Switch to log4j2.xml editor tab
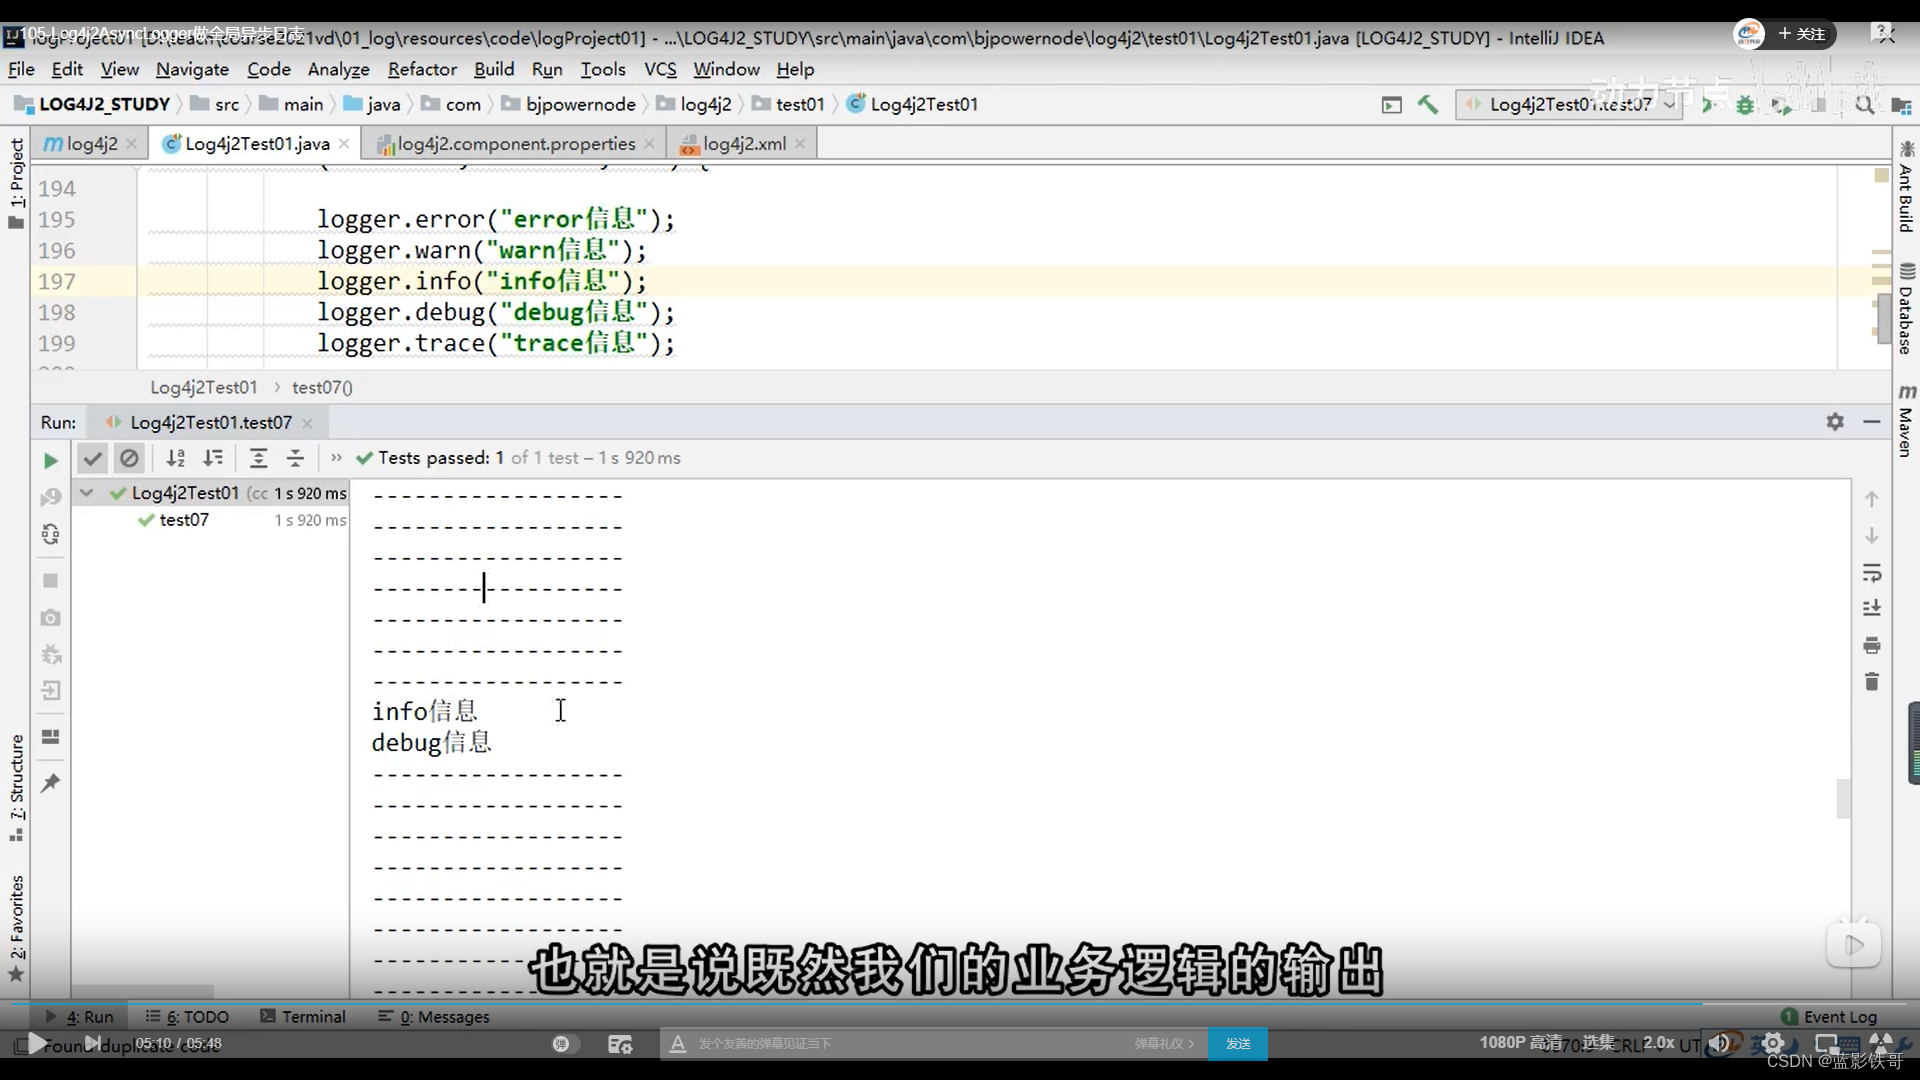The width and height of the screenshot is (1920, 1080). (x=744, y=144)
